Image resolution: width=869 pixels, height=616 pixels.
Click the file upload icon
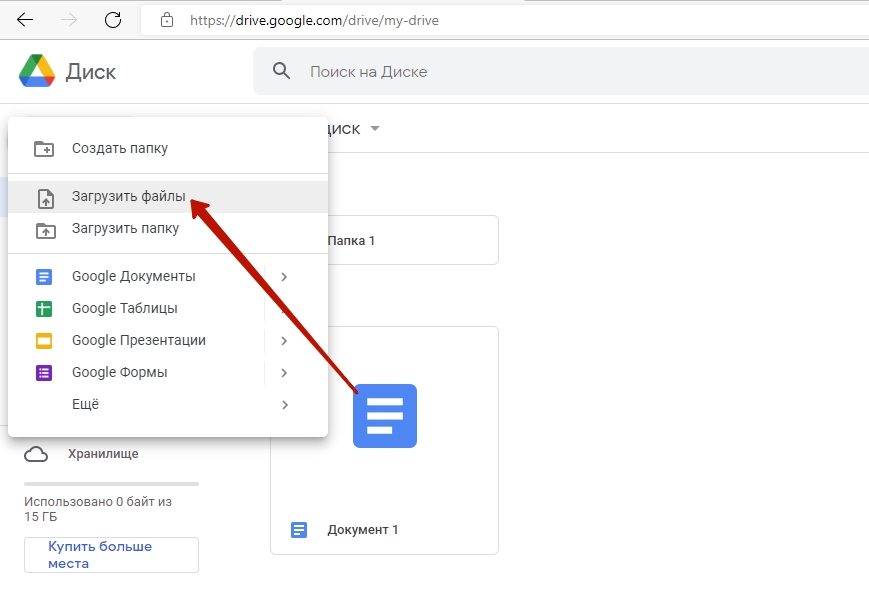pyautogui.click(x=45, y=198)
